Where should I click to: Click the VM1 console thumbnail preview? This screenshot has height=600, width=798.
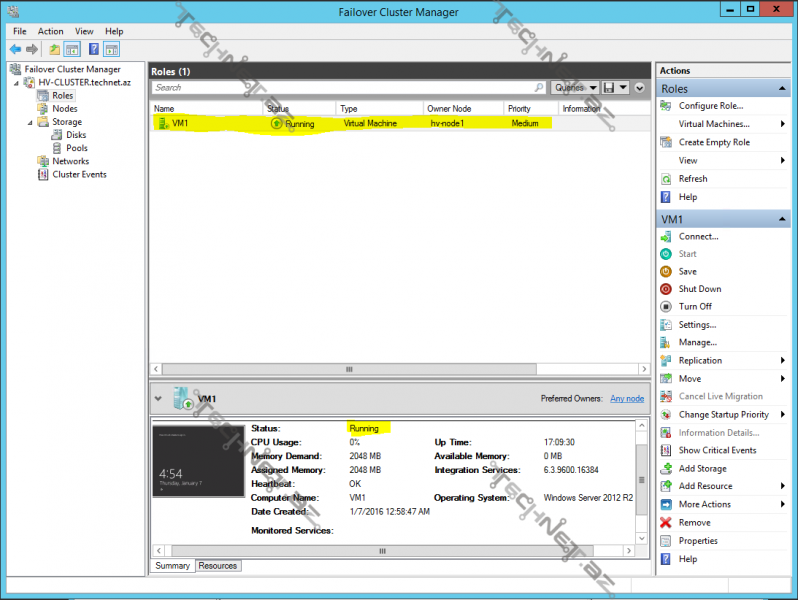(197, 461)
